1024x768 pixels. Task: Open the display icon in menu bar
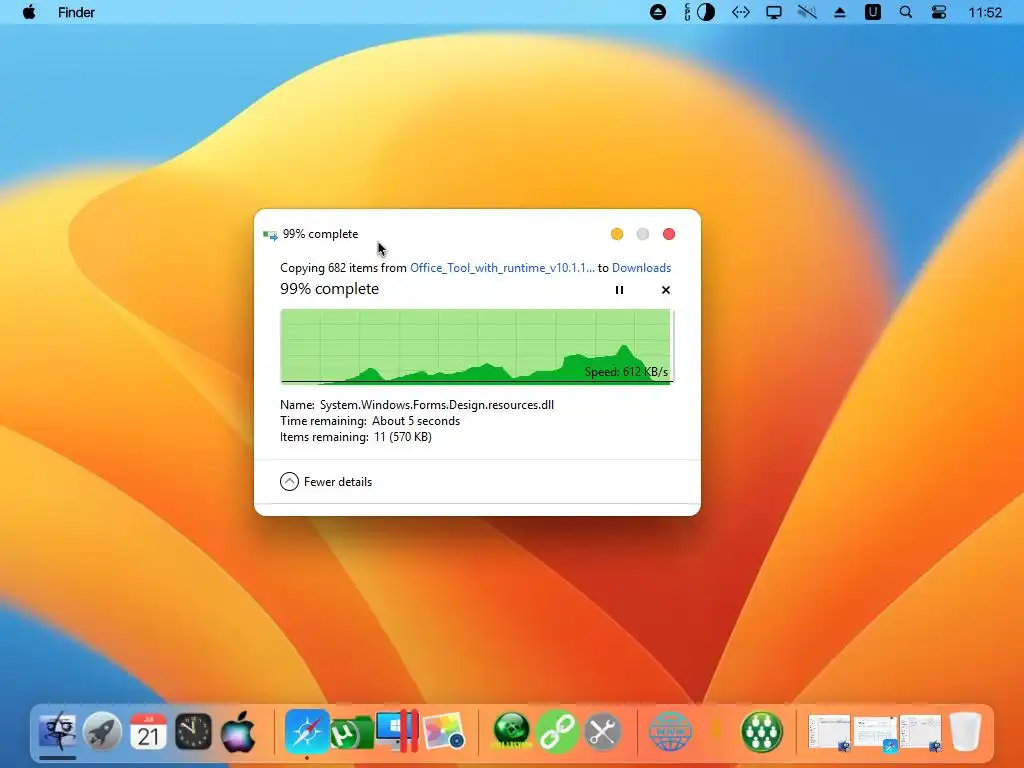pos(774,12)
